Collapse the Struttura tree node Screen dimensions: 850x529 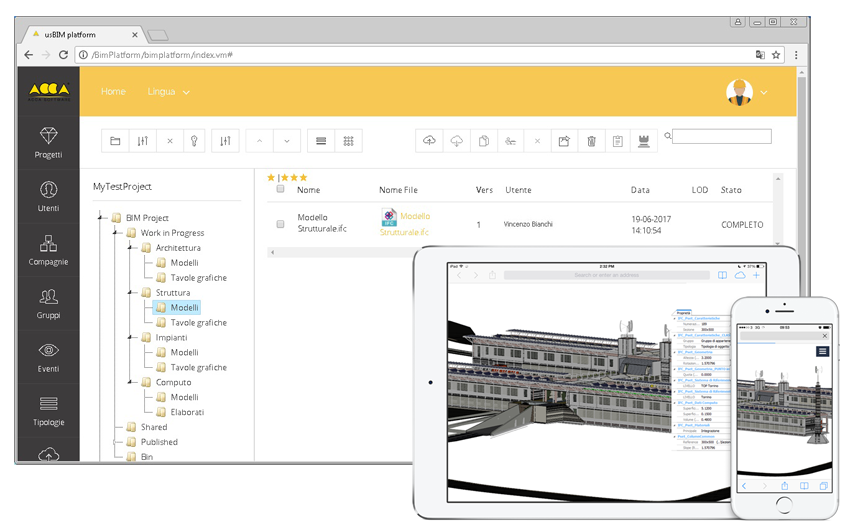point(130,293)
